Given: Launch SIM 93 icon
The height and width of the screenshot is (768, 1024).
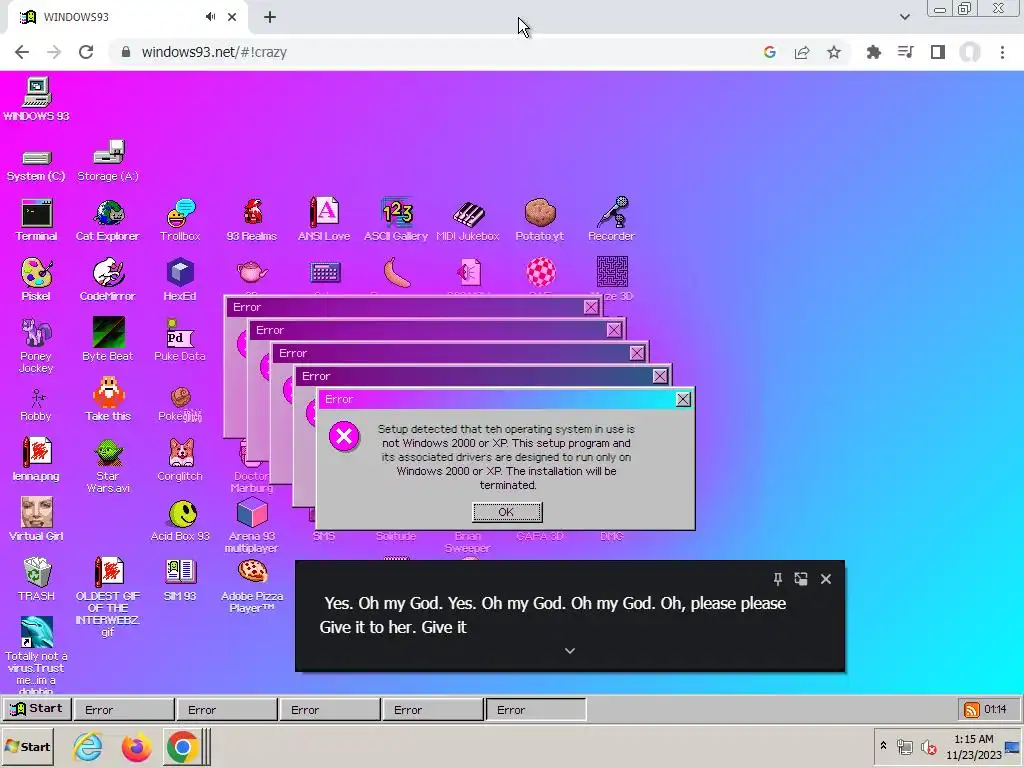Looking at the screenshot, I should 180,580.
